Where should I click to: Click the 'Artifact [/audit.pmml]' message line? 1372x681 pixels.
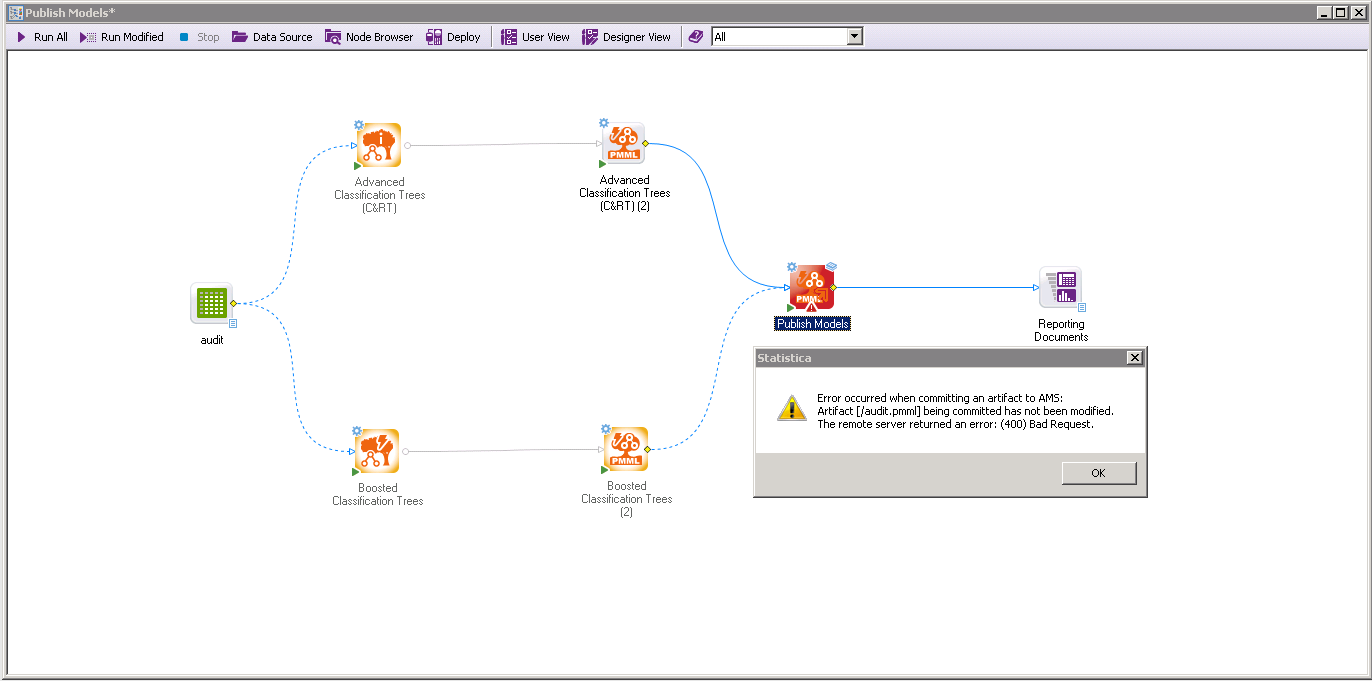pyautogui.click(x=965, y=411)
